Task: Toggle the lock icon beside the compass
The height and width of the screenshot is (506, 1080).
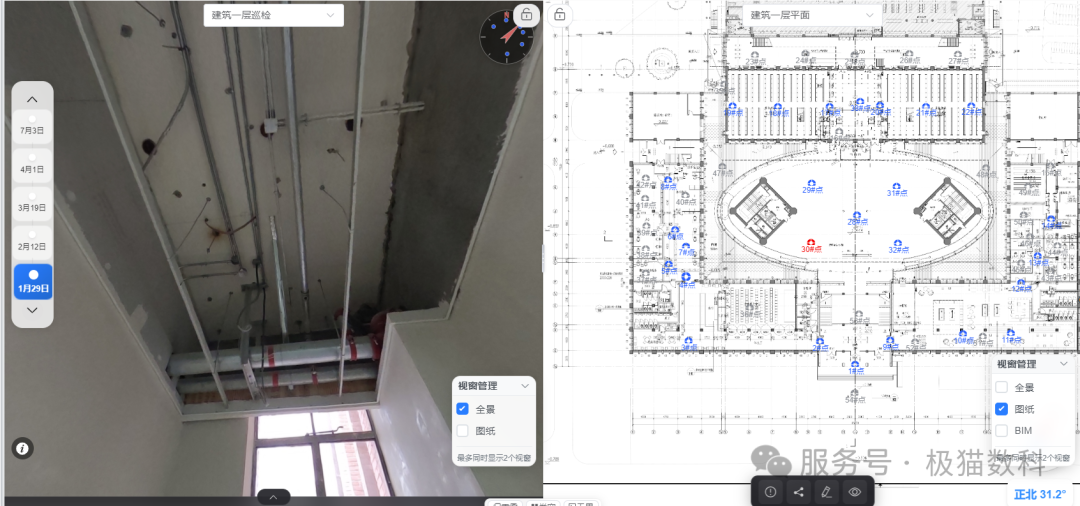Action: (526, 14)
